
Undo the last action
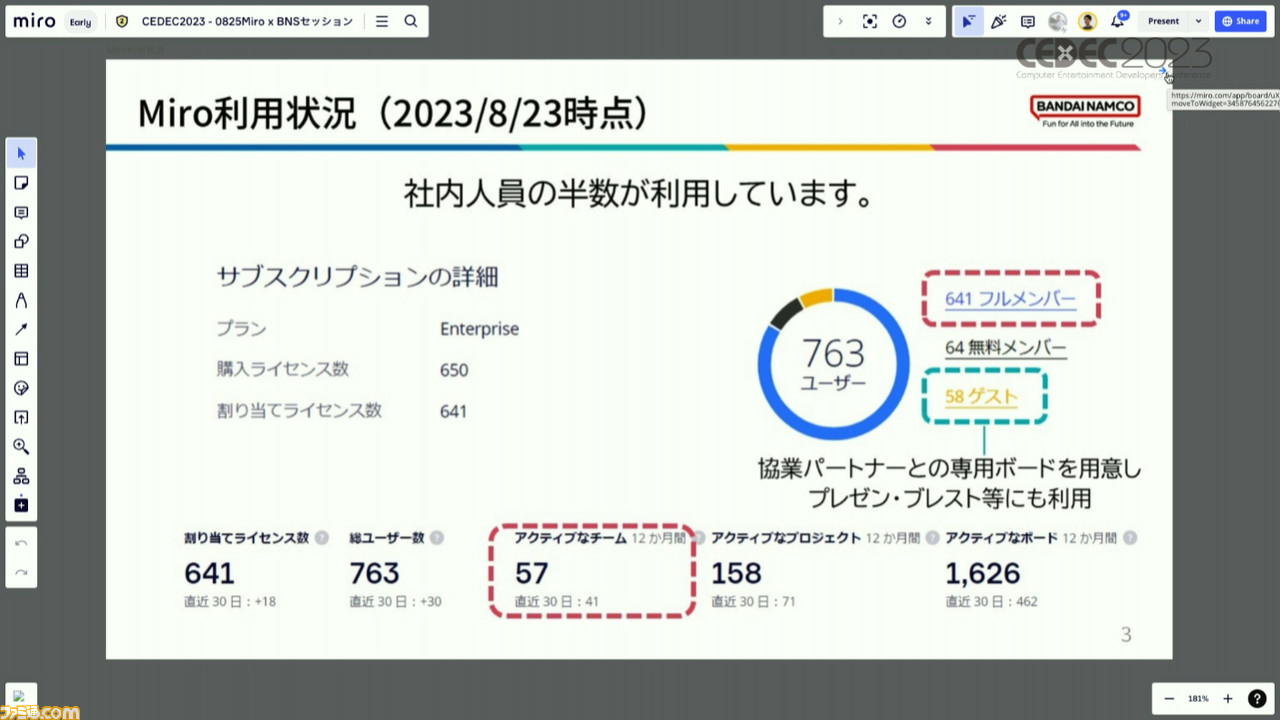(21, 543)
